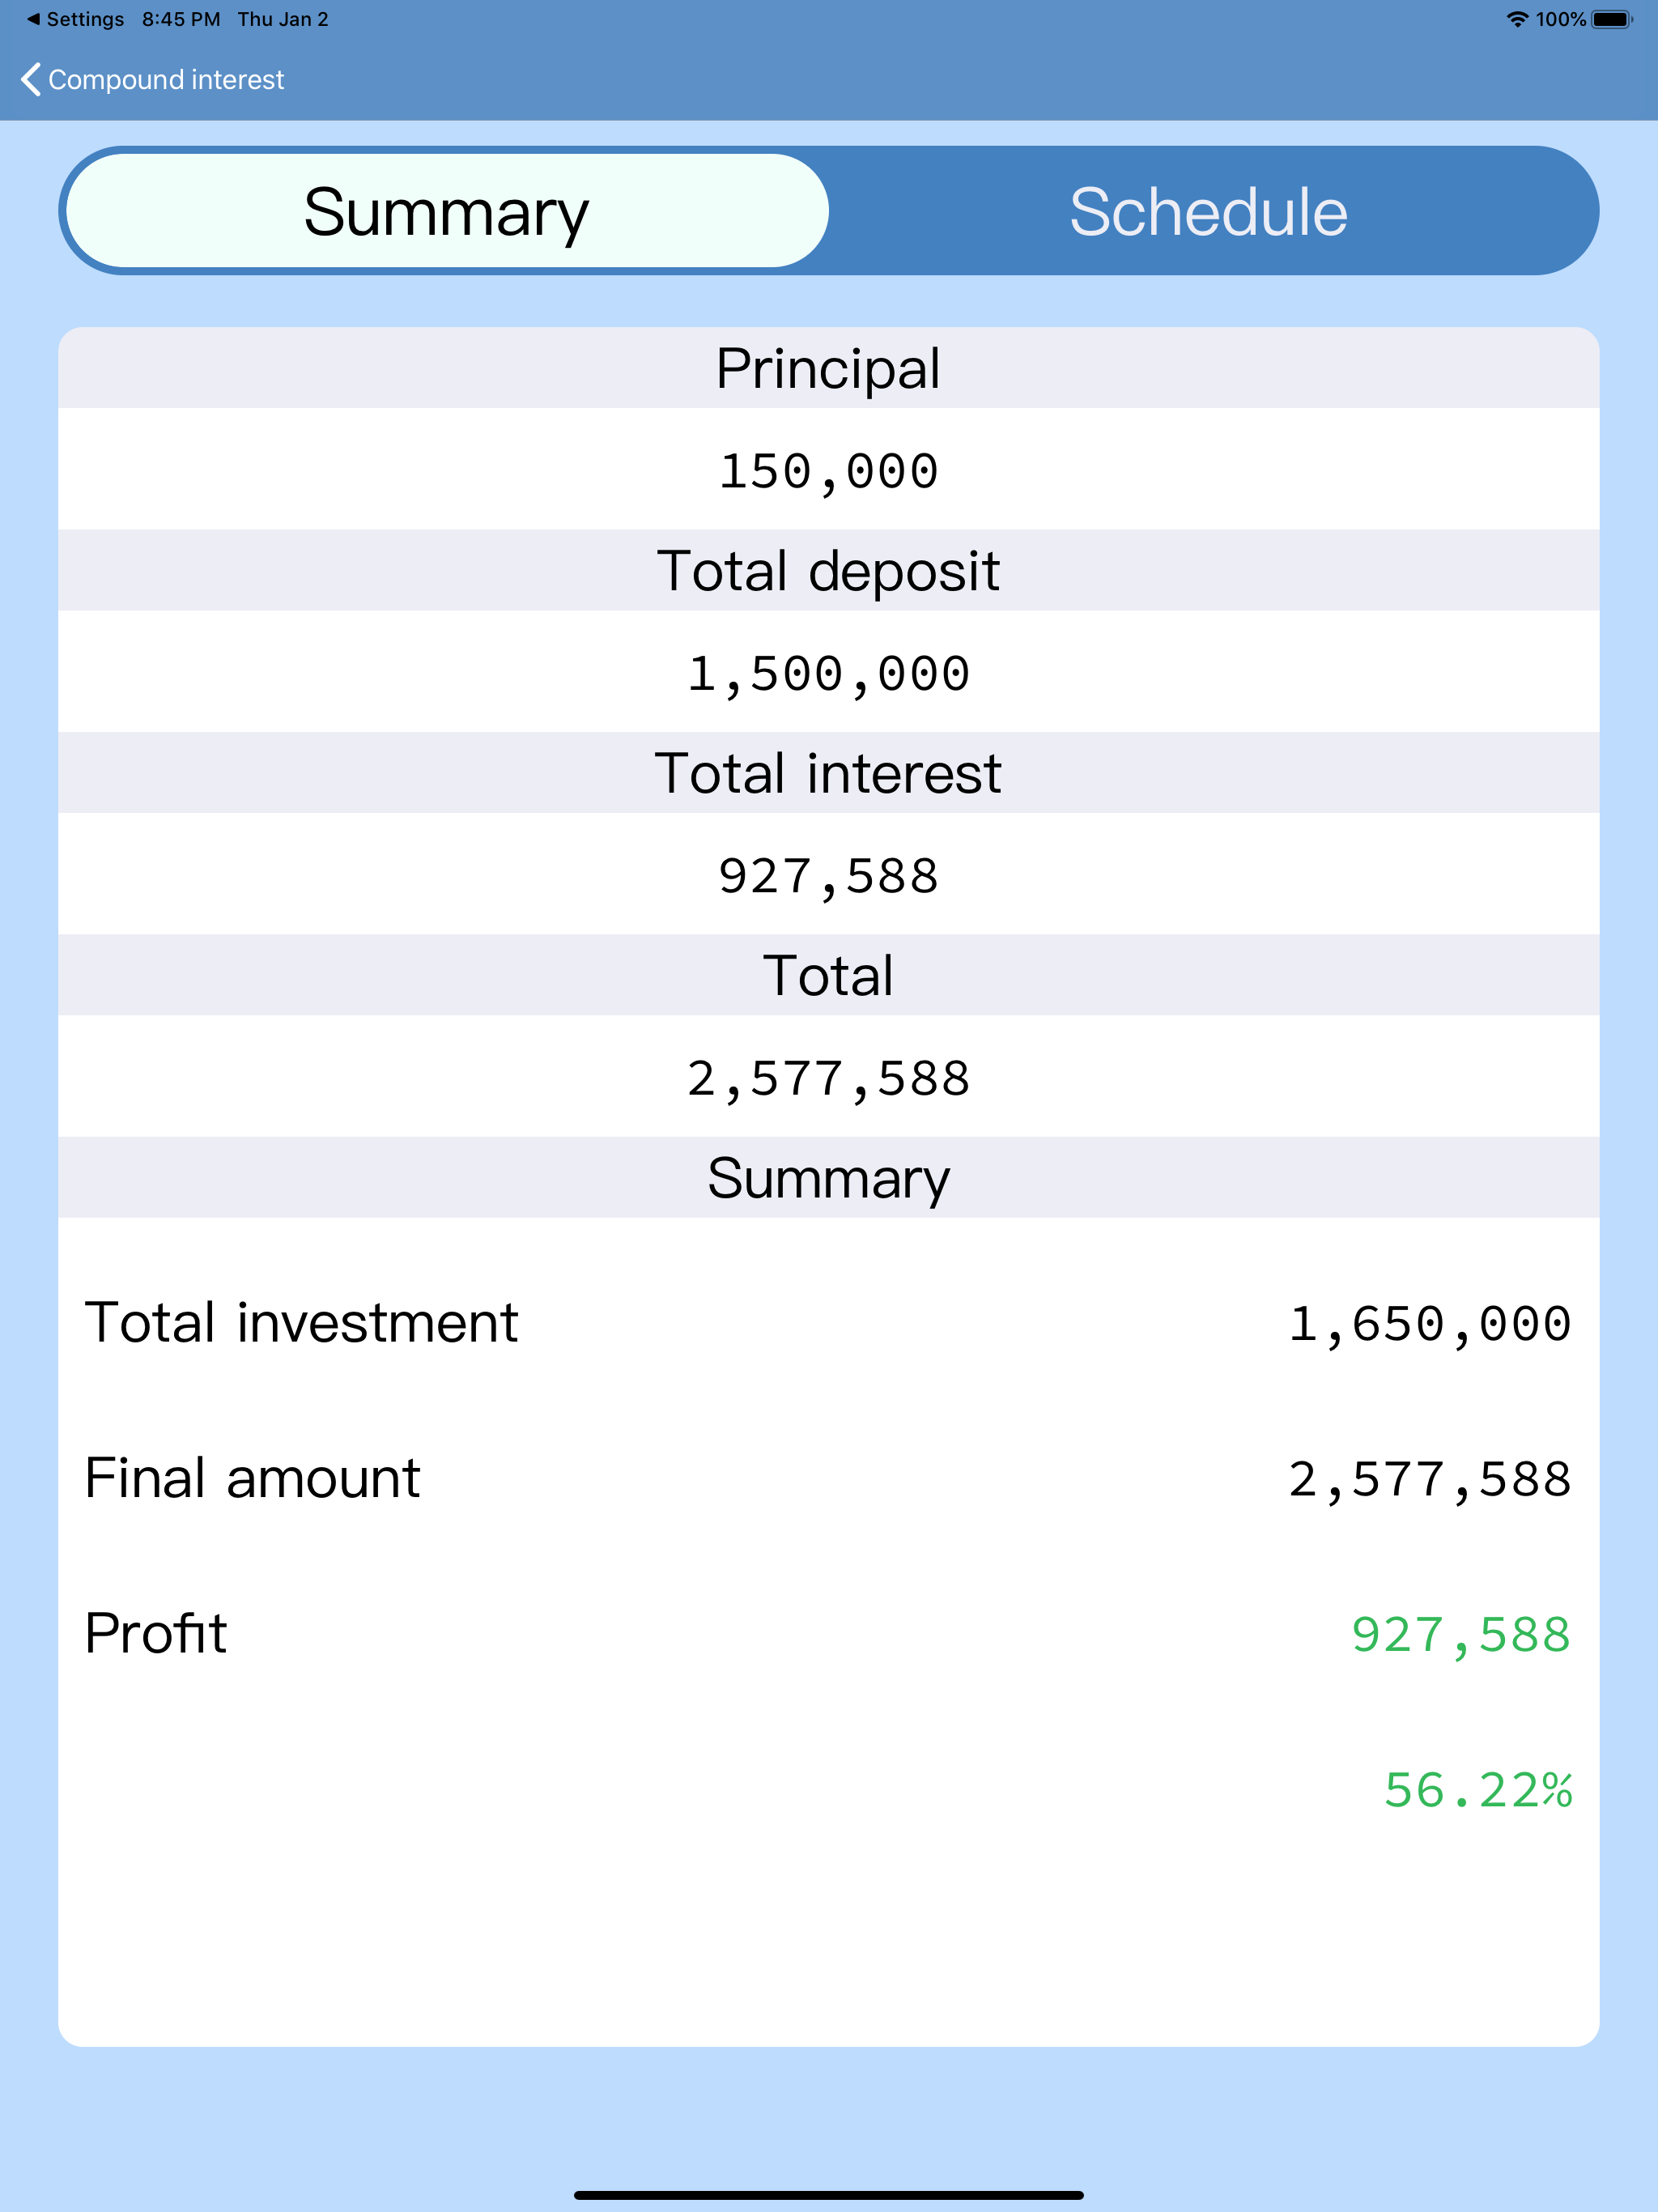
Task: Switch to the Schedule tab
Action: click(1206, 211)
